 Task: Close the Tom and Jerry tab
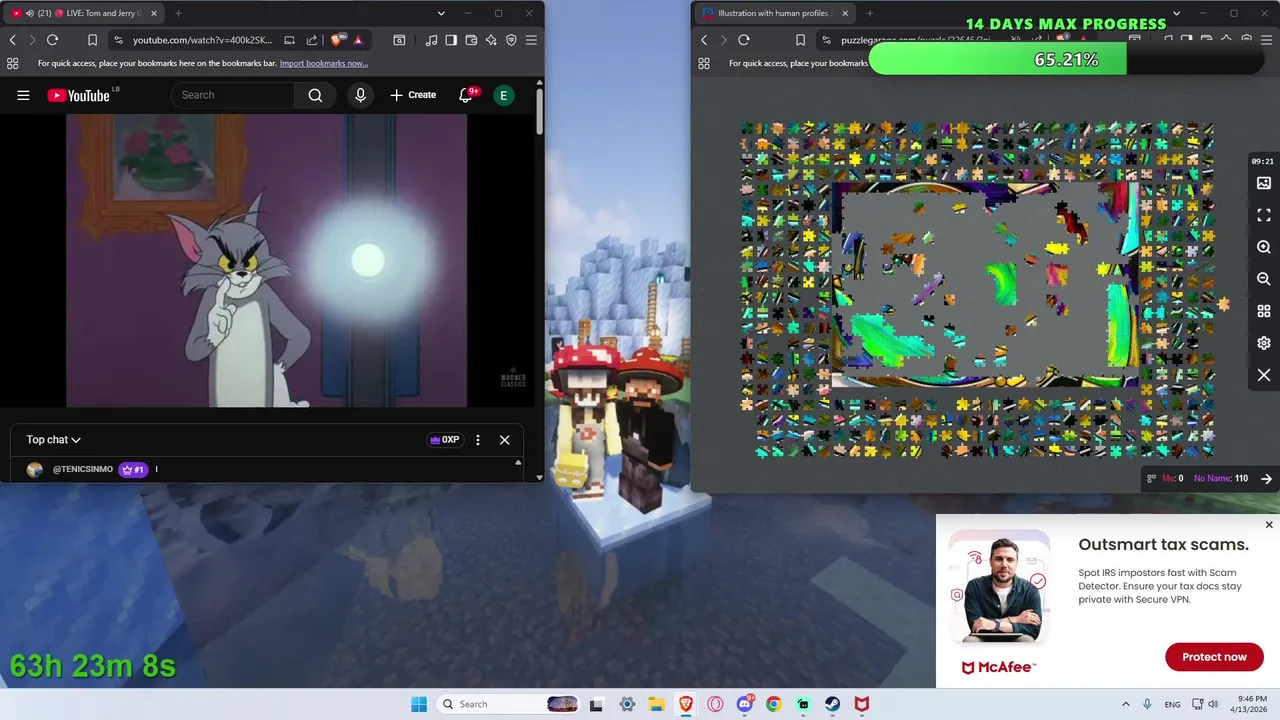[154, 13]
